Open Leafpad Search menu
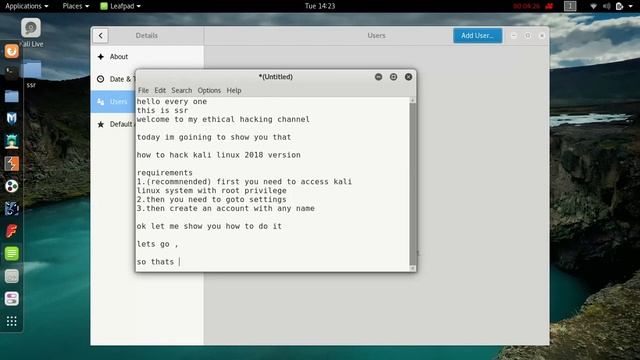This screenshot has width=640, height=360. point(182,90)
